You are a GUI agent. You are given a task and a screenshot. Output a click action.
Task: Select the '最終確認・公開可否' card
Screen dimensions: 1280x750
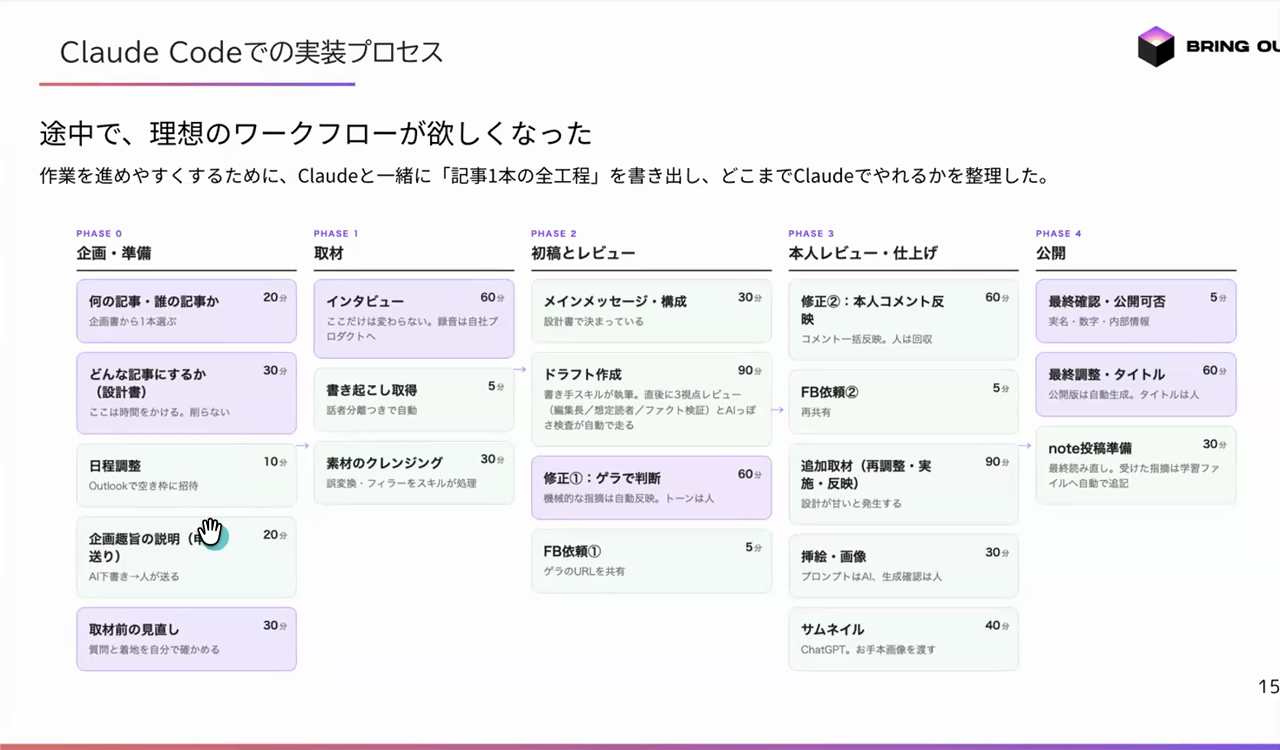click(x=1136, y=311)
